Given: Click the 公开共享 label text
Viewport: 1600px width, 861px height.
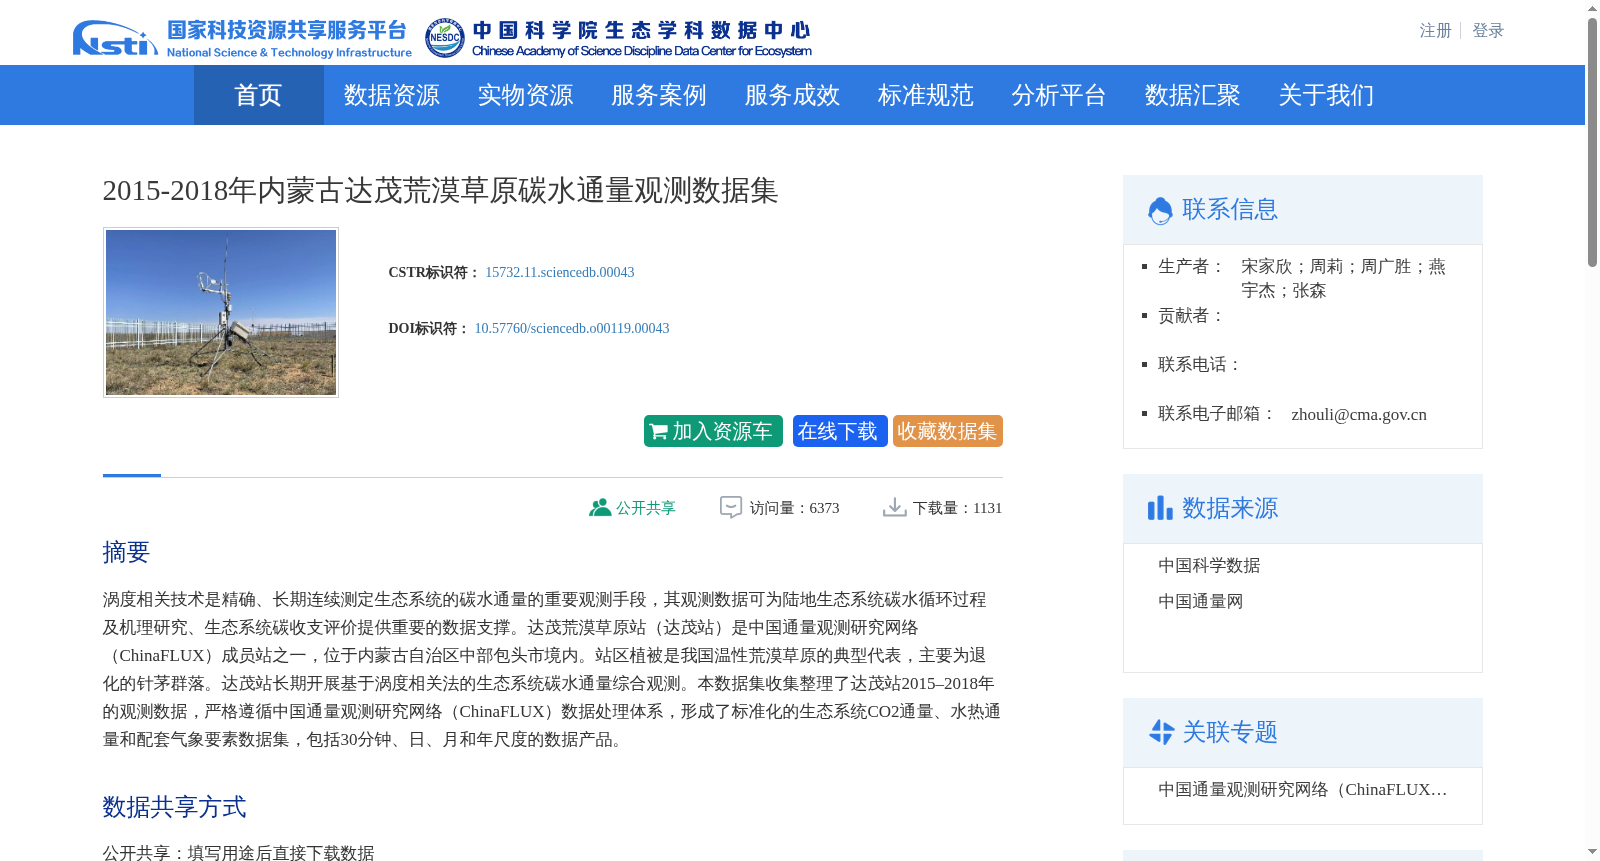Looking at the screenshot, I should [x=646, y=508].
